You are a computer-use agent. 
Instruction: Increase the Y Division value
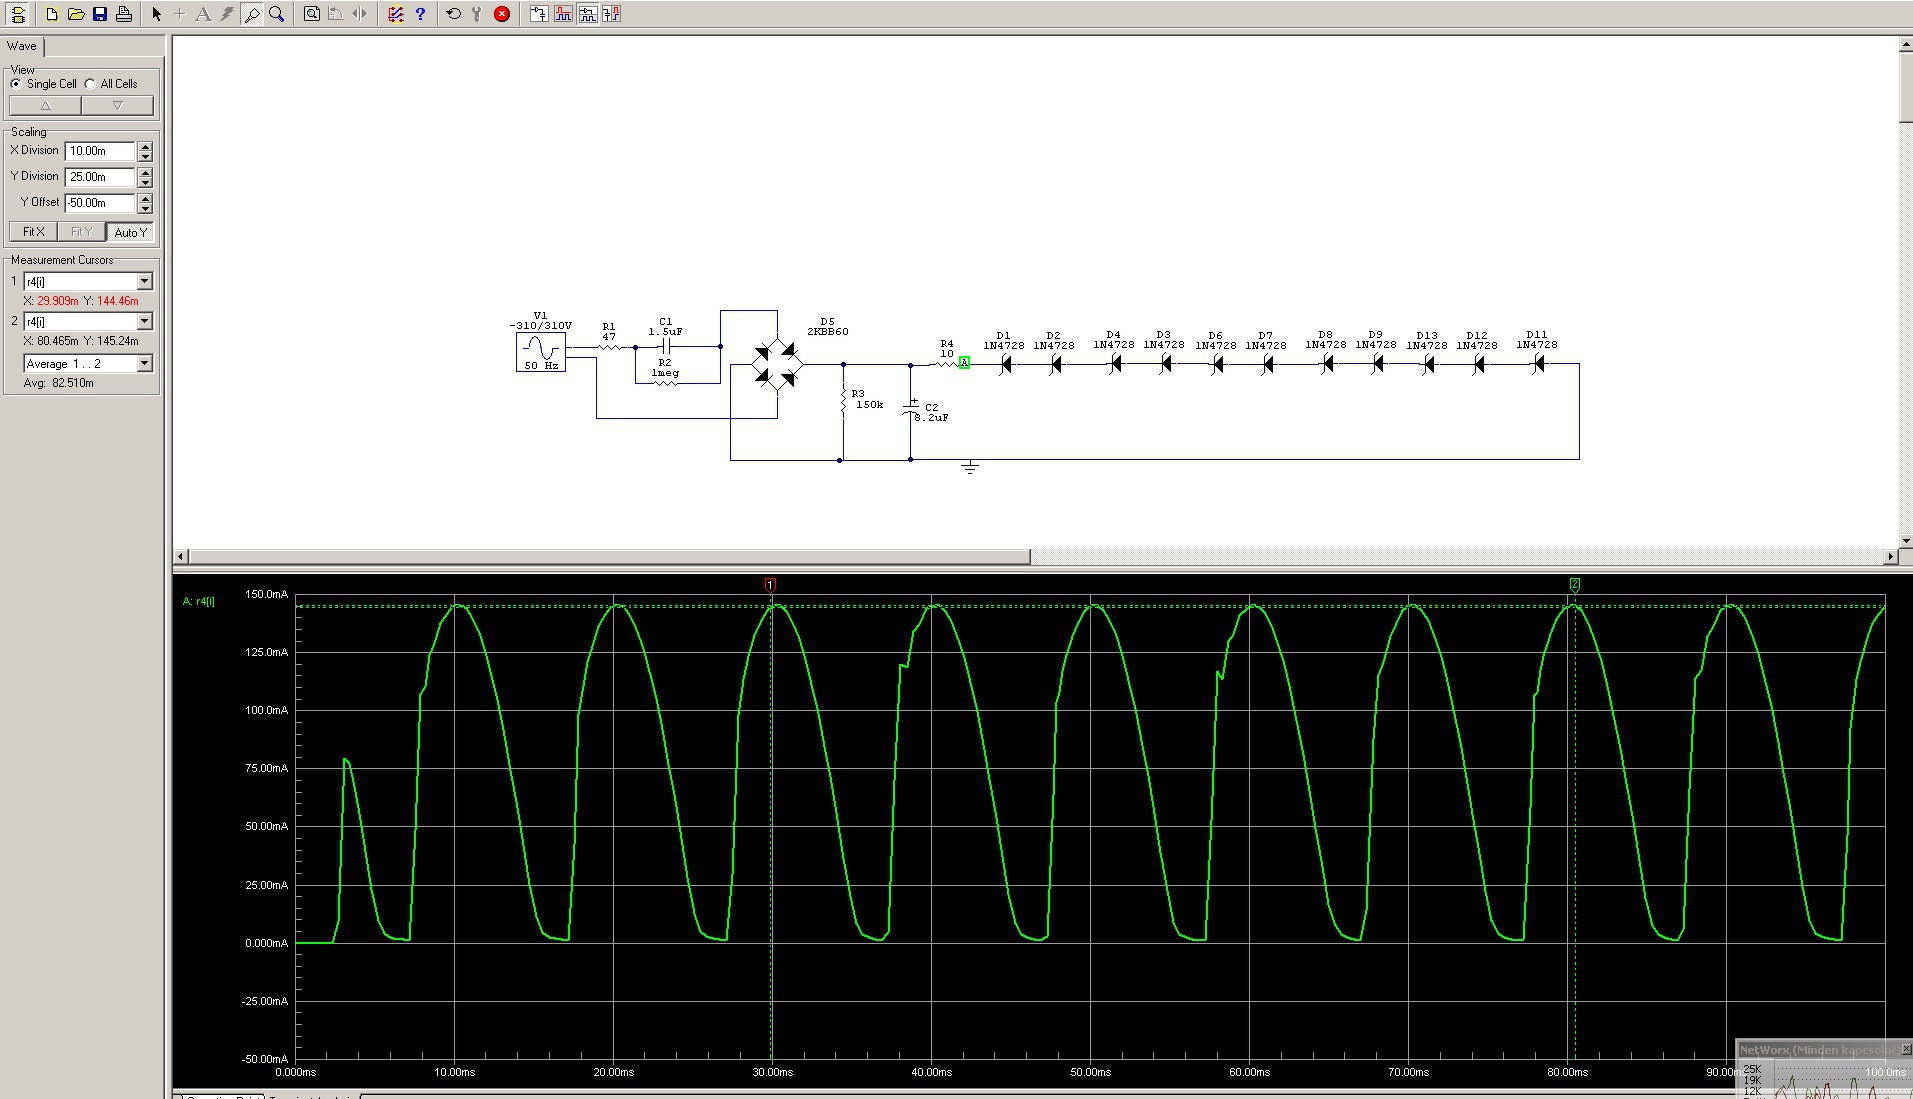146,172
